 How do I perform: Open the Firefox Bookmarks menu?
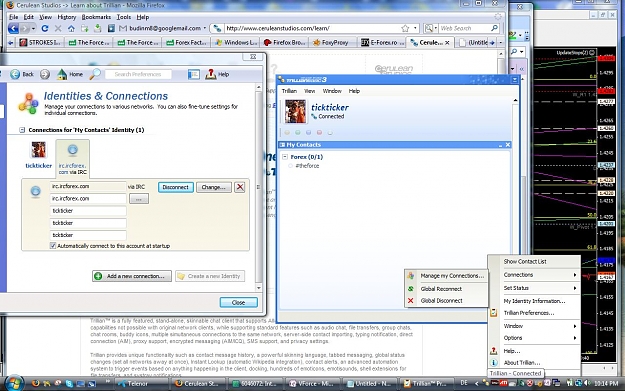tap(96, 17)
